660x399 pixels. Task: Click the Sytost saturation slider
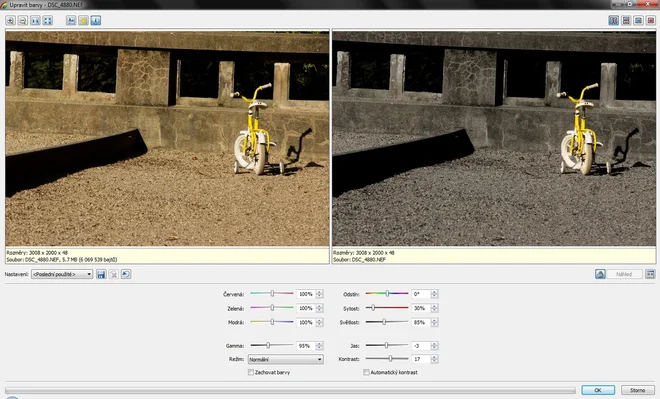pos(387,308)
